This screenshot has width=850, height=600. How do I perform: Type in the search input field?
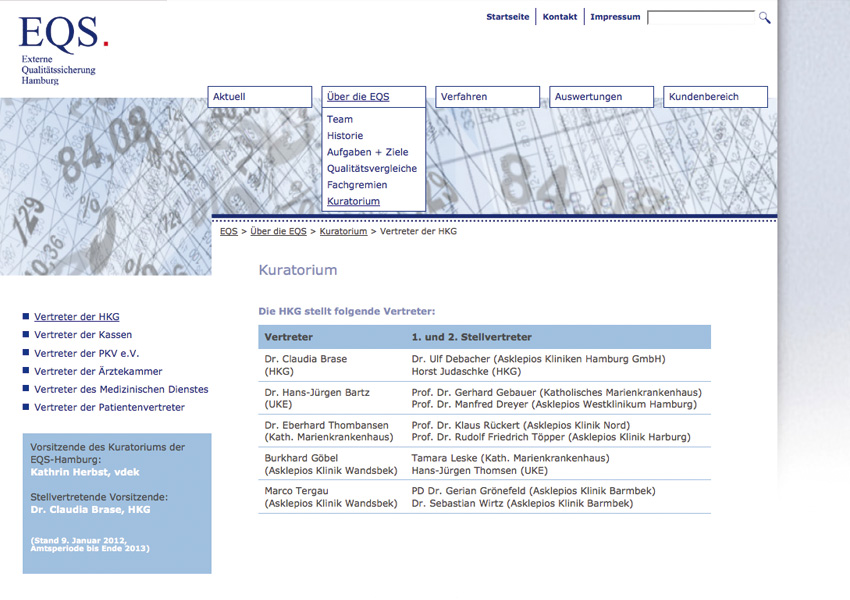point(700,18)
